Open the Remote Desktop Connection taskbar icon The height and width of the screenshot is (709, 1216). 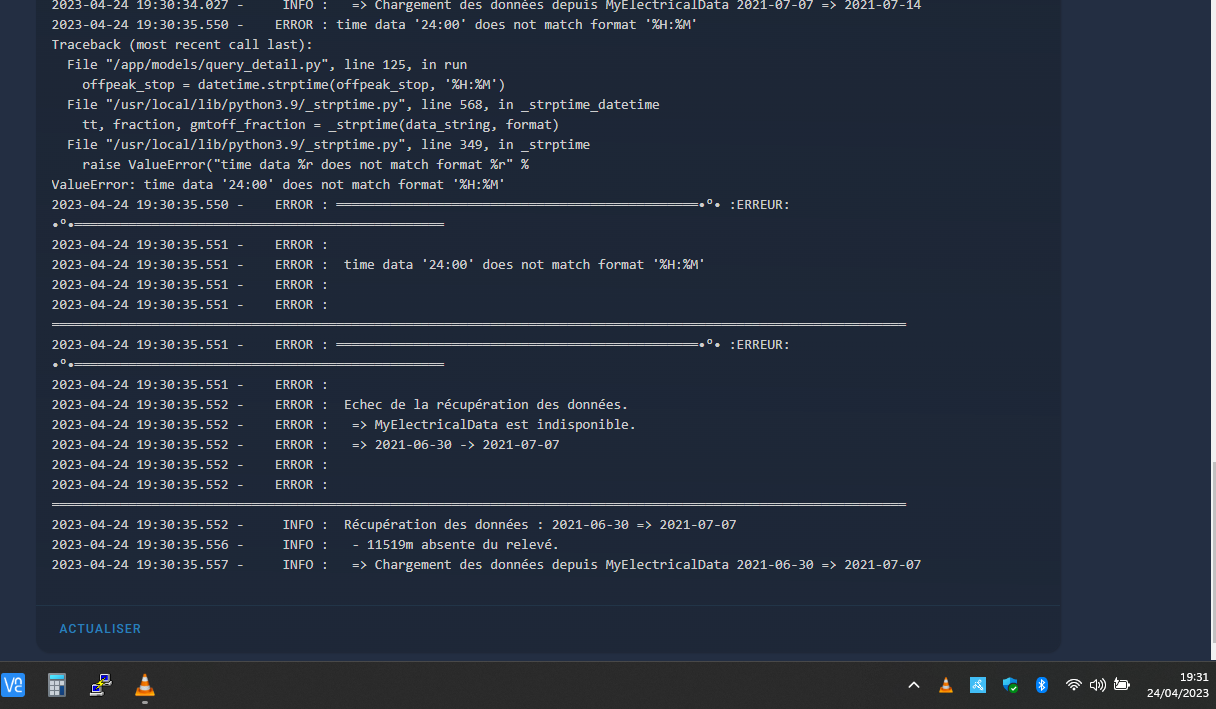click(100, 685)
